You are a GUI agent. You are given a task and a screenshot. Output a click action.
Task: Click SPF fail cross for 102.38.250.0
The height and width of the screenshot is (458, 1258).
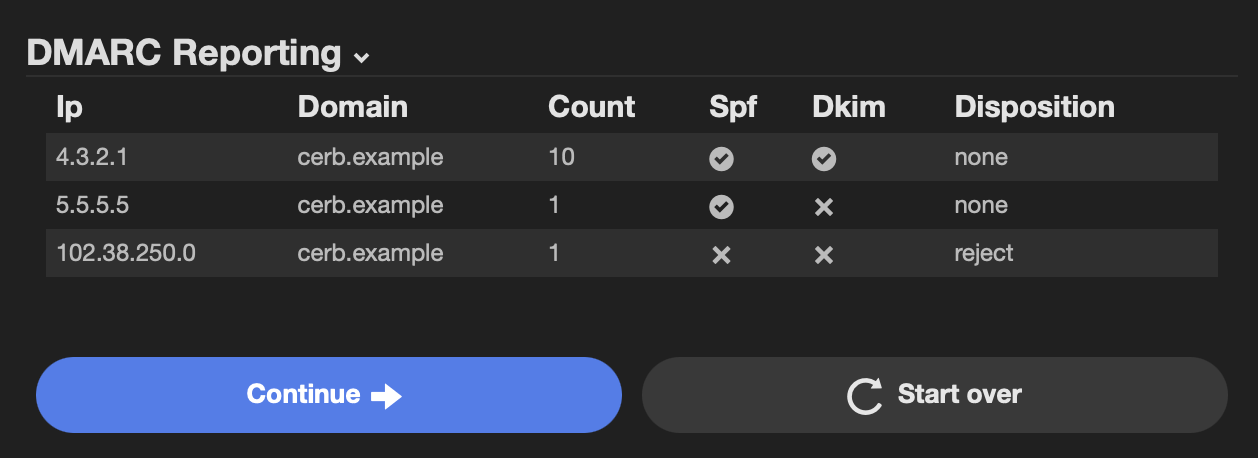[x=721, y=254]
